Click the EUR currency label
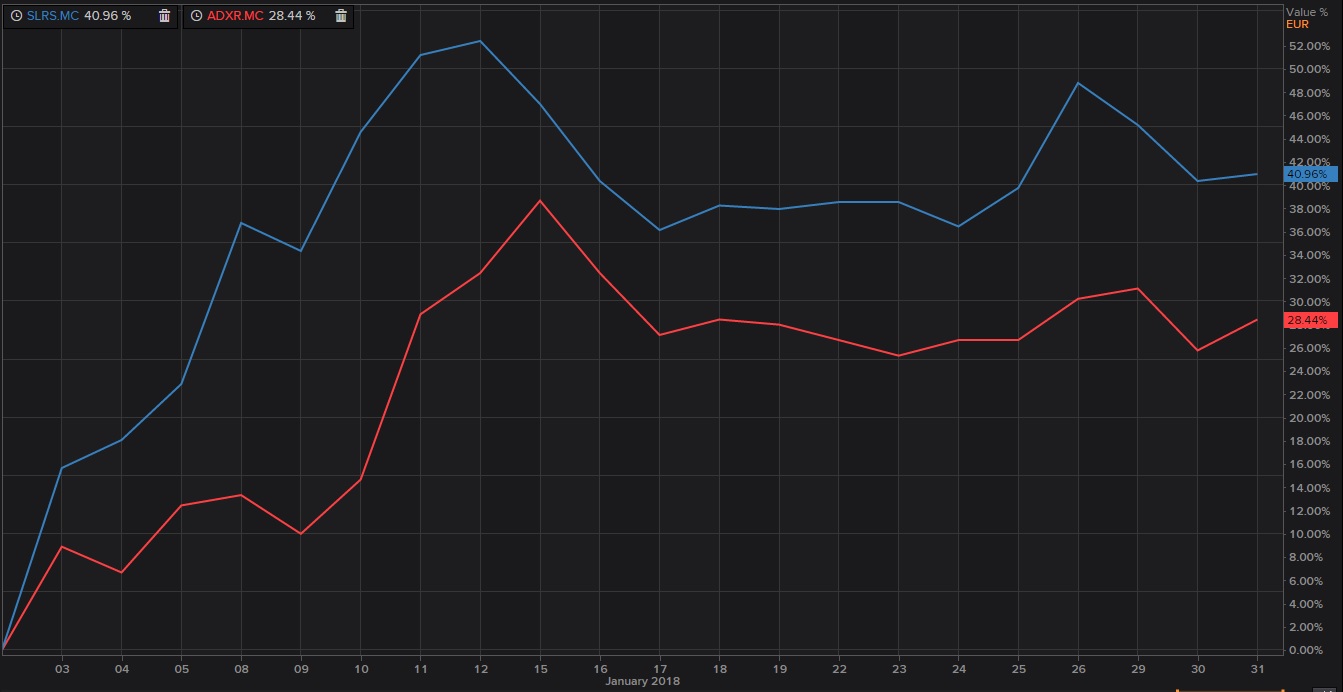This screenshot has width=1343, height=692. [1296, 23]
